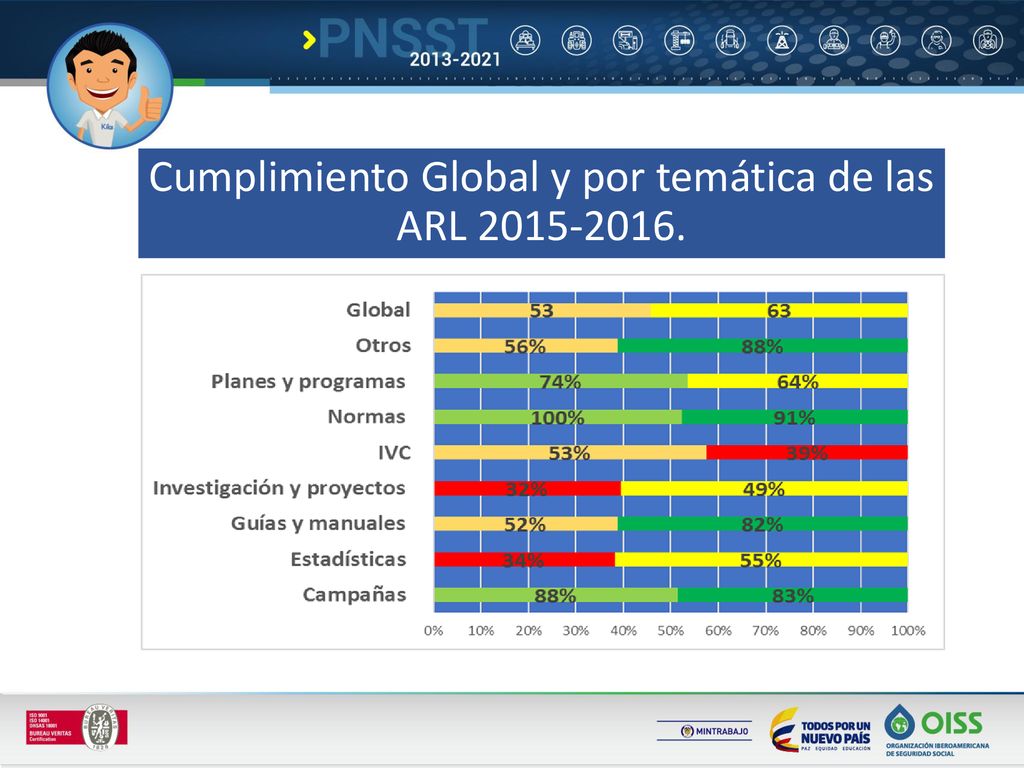Select the oil derrick icon
Viewport: 1024px width, 768px height.
click(782, 40)
